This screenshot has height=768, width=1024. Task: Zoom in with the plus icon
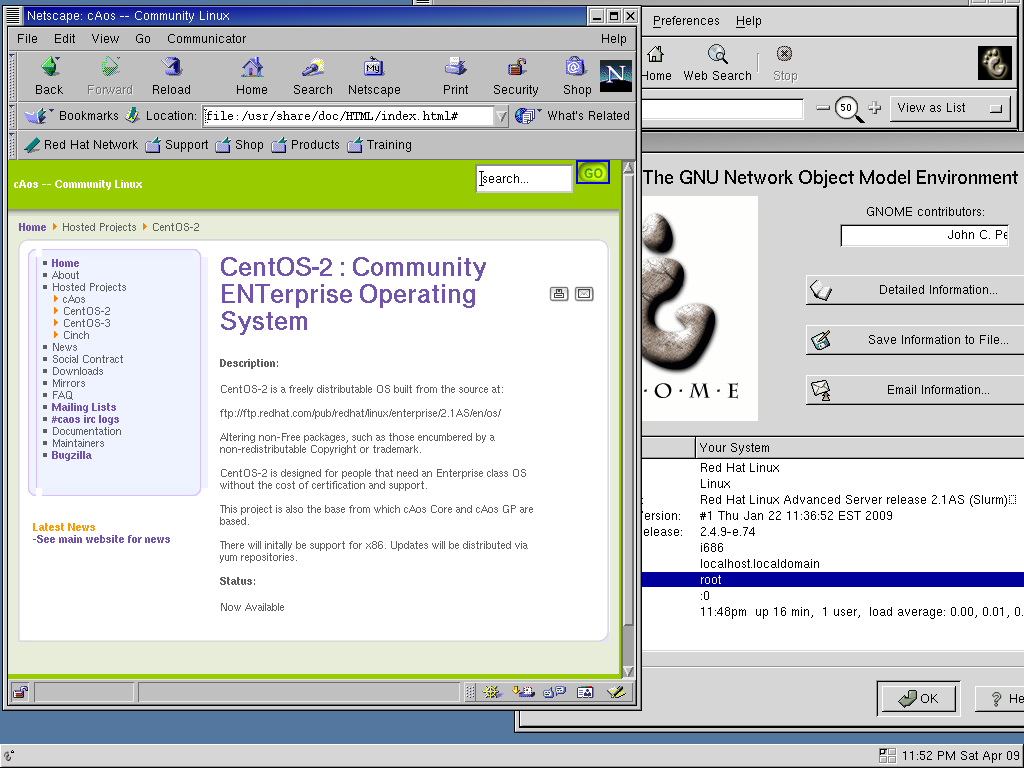874,108
